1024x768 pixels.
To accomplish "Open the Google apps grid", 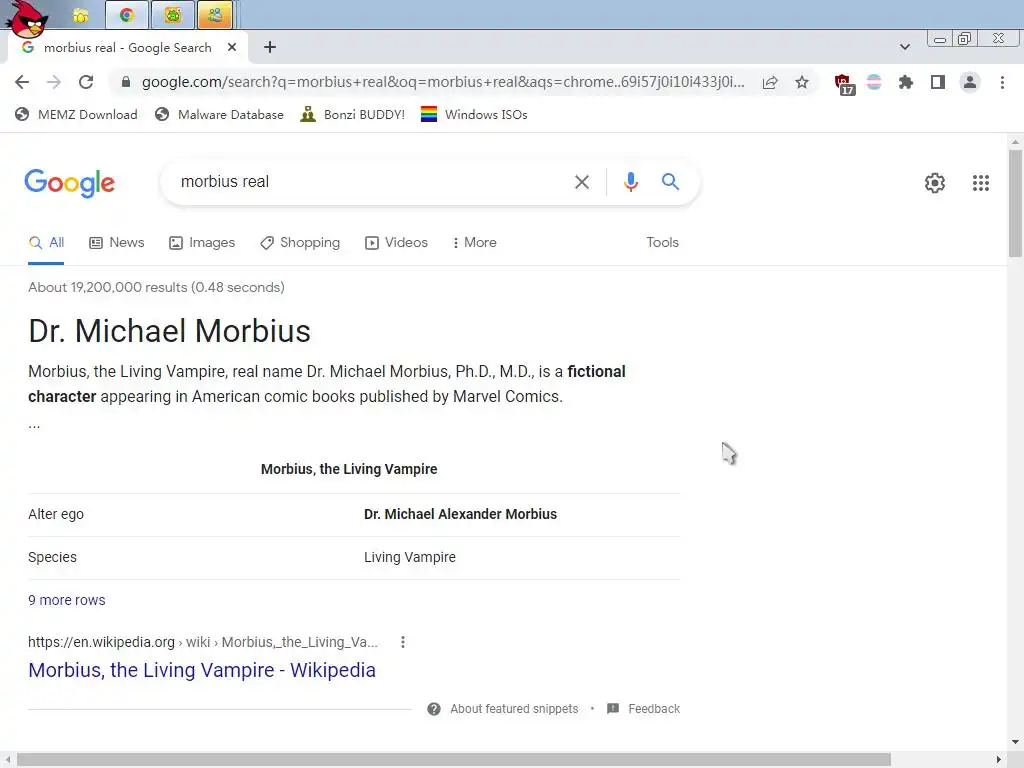I will [x=981, y=183].
